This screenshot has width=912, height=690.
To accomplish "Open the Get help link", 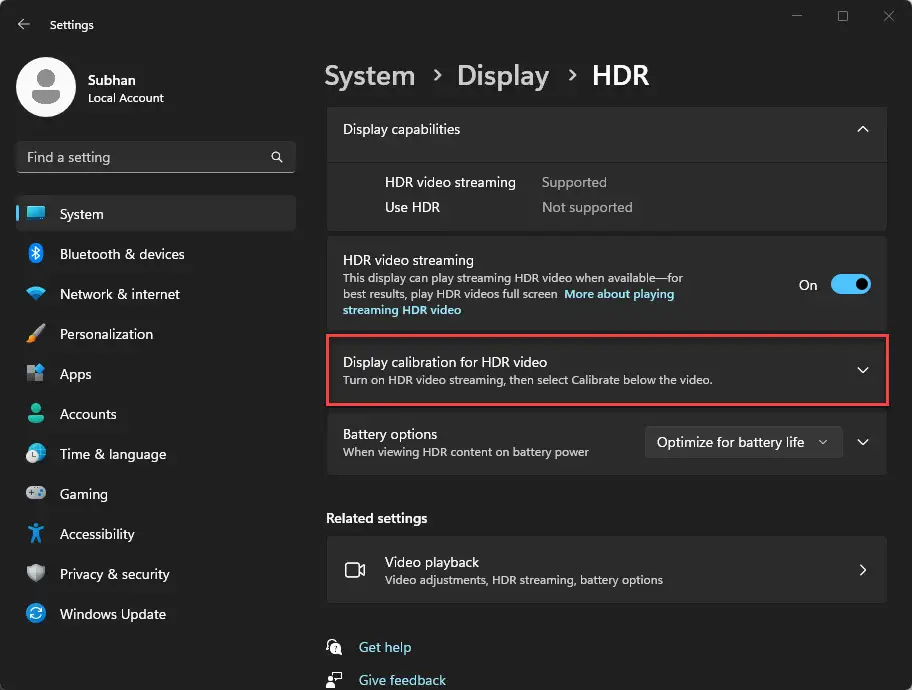I will coord(384,647).
